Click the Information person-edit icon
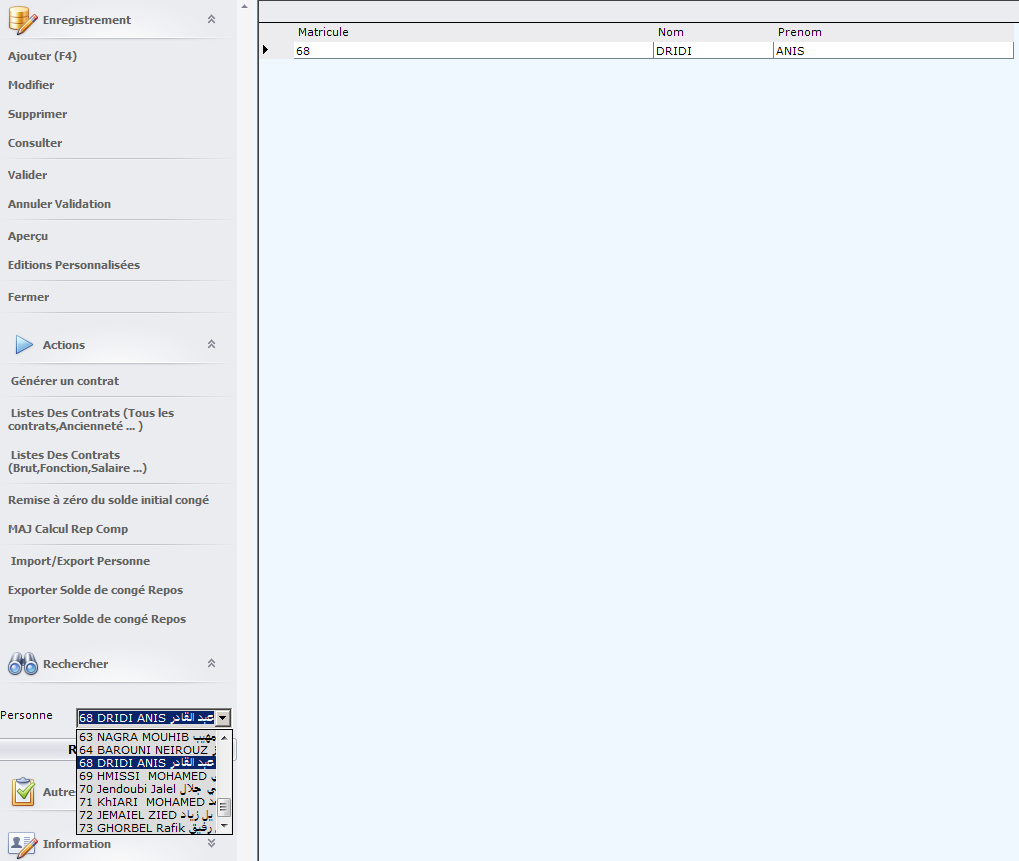The height and width of the screenshot is (861, 1019). (23, 845)
